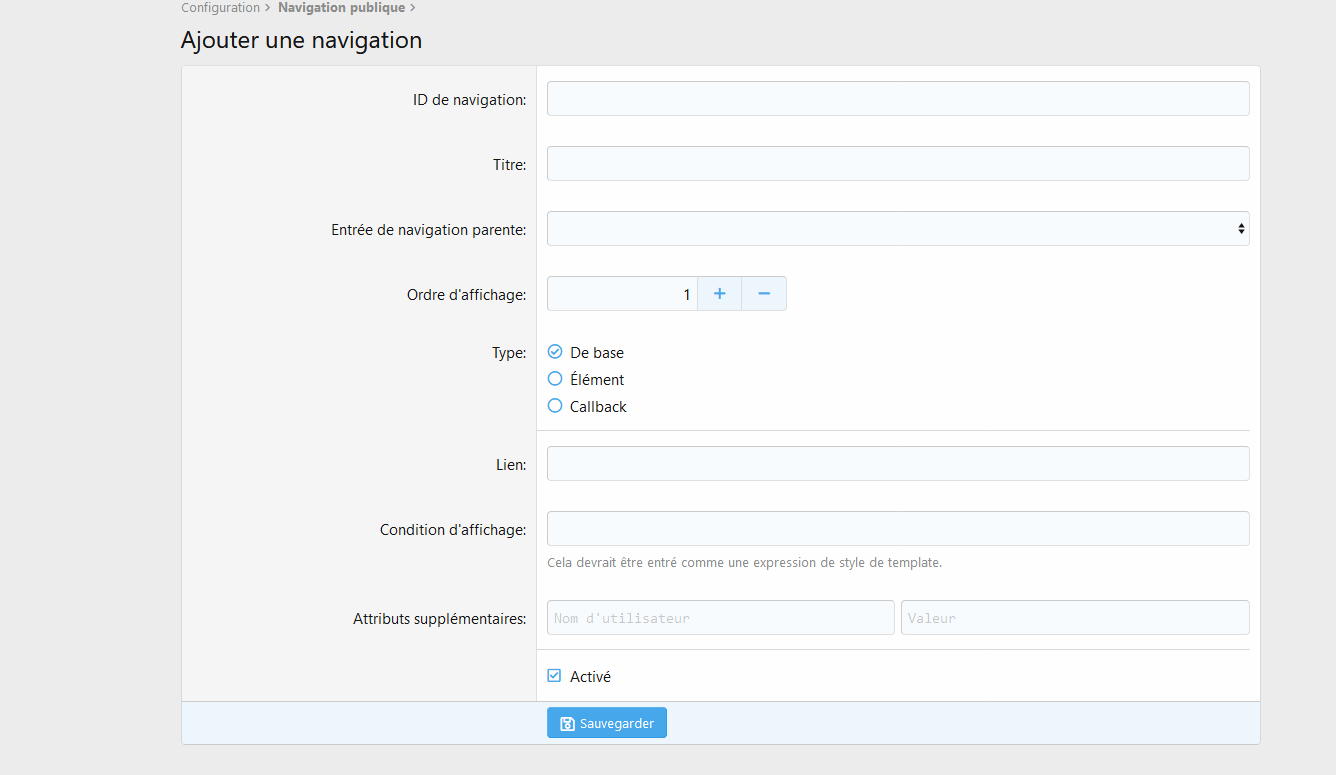Click the 'Ajouter une navigation' page heading
The image size is (1336, 775).
(x=301, y=40)
